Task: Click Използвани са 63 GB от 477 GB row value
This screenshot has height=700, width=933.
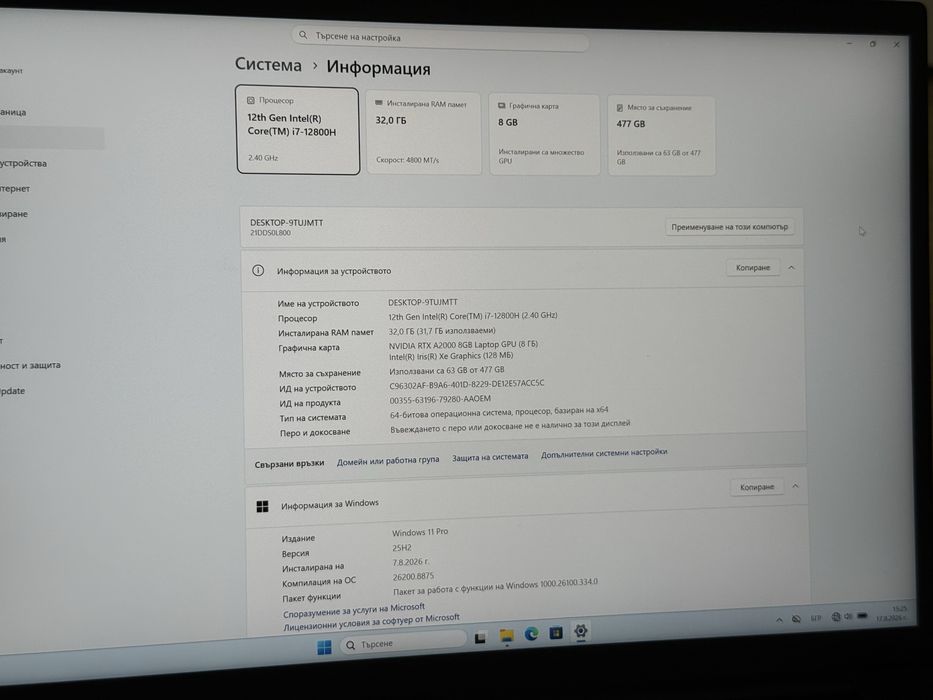Action: pos(446,370)
